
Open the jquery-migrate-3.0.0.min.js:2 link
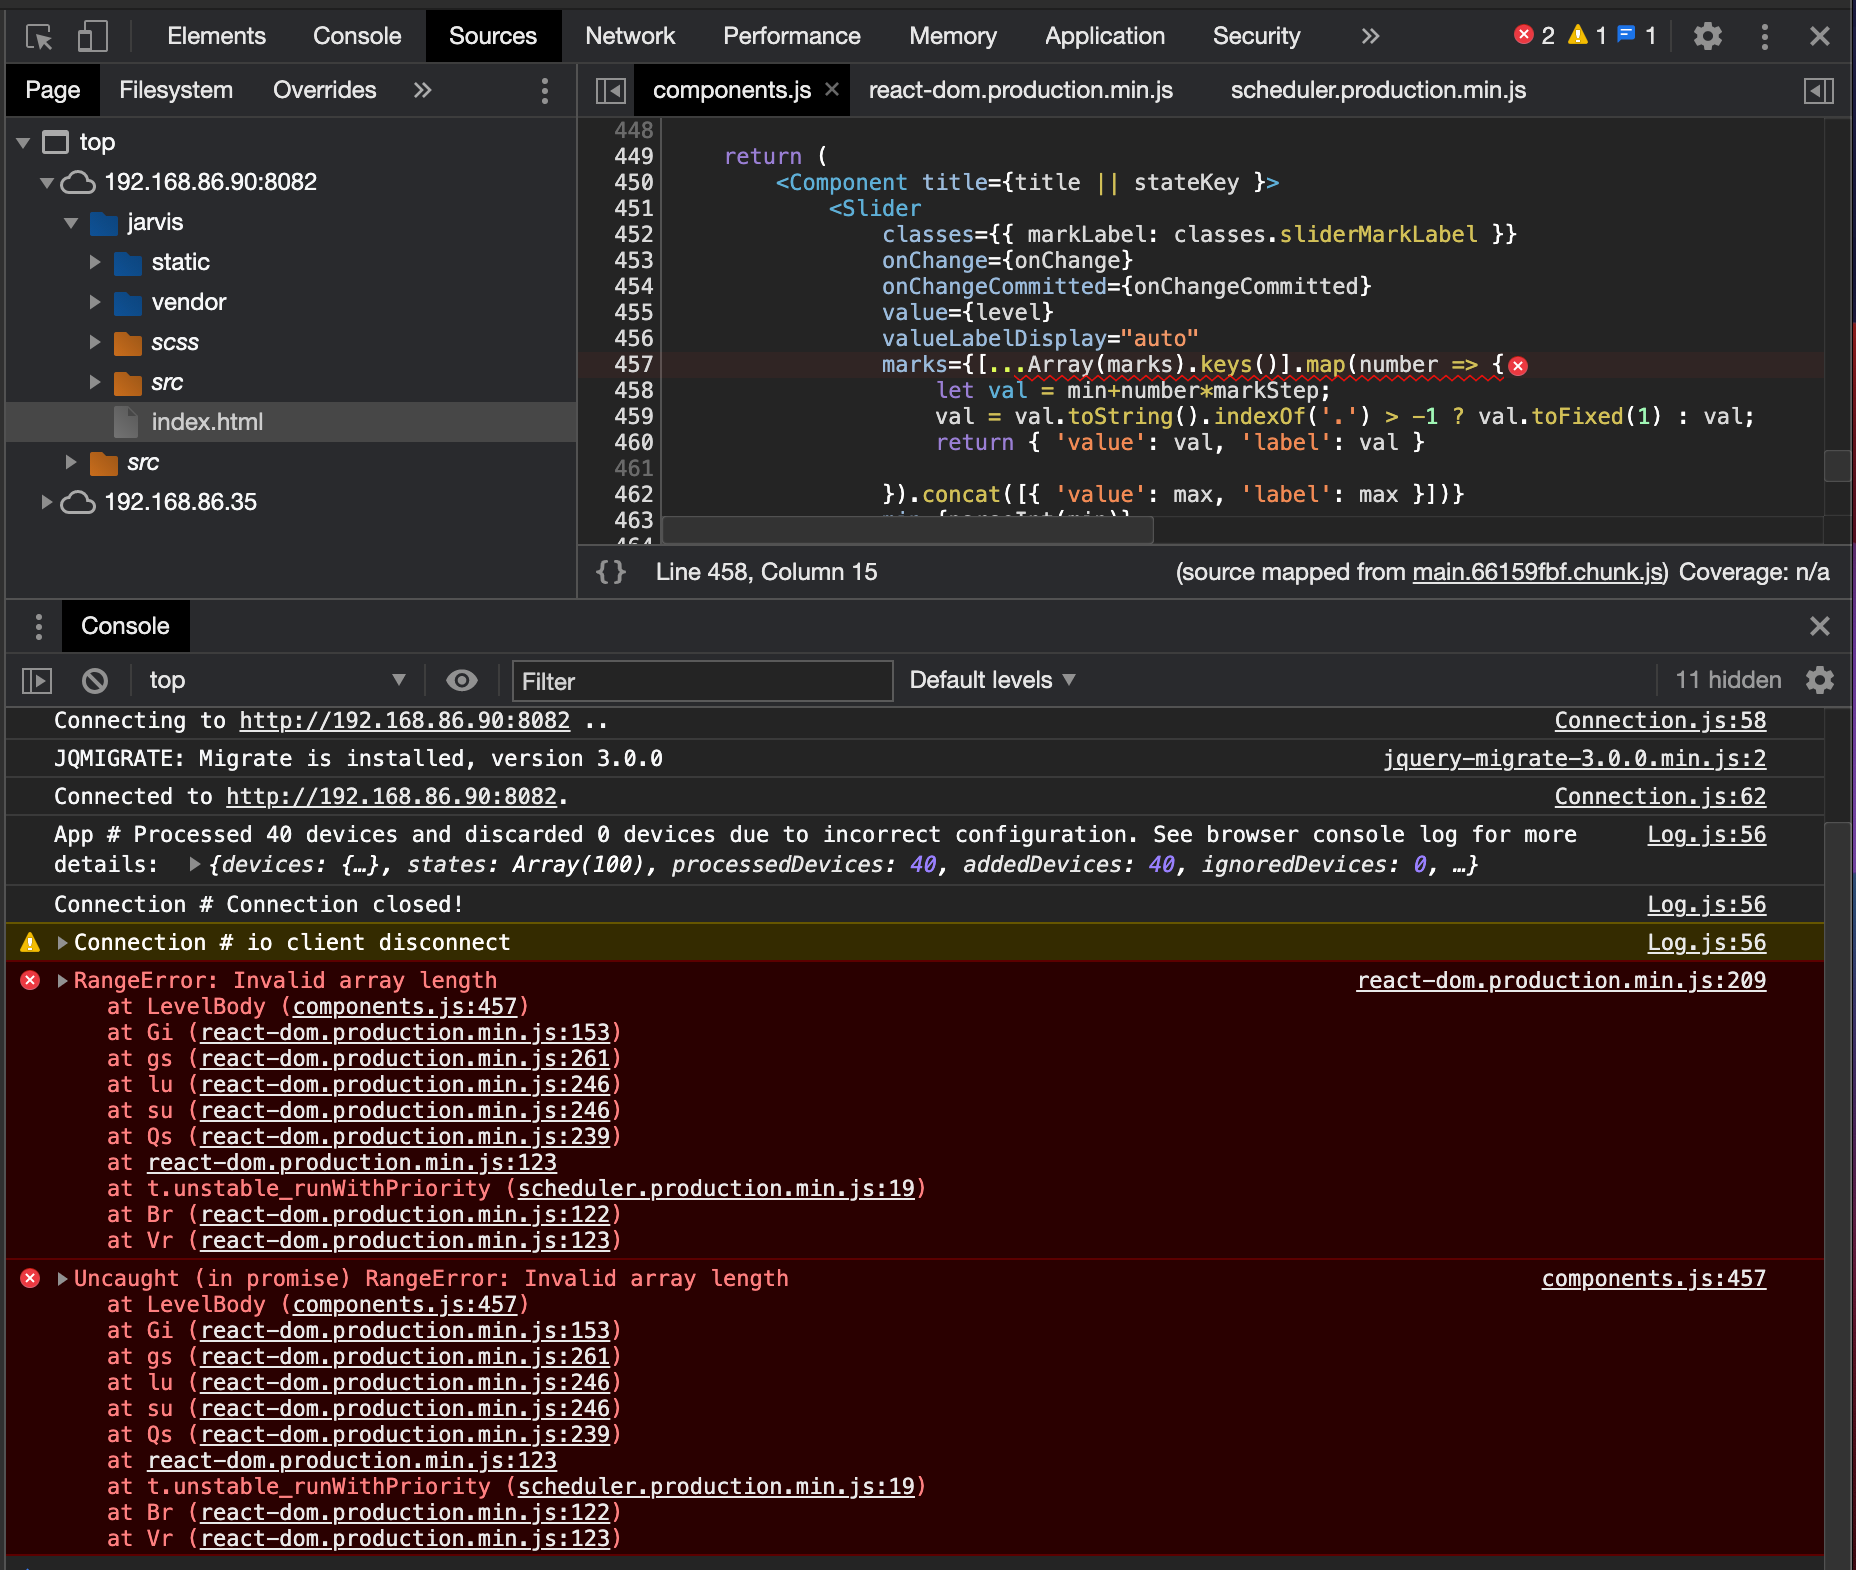(1574, 758)
